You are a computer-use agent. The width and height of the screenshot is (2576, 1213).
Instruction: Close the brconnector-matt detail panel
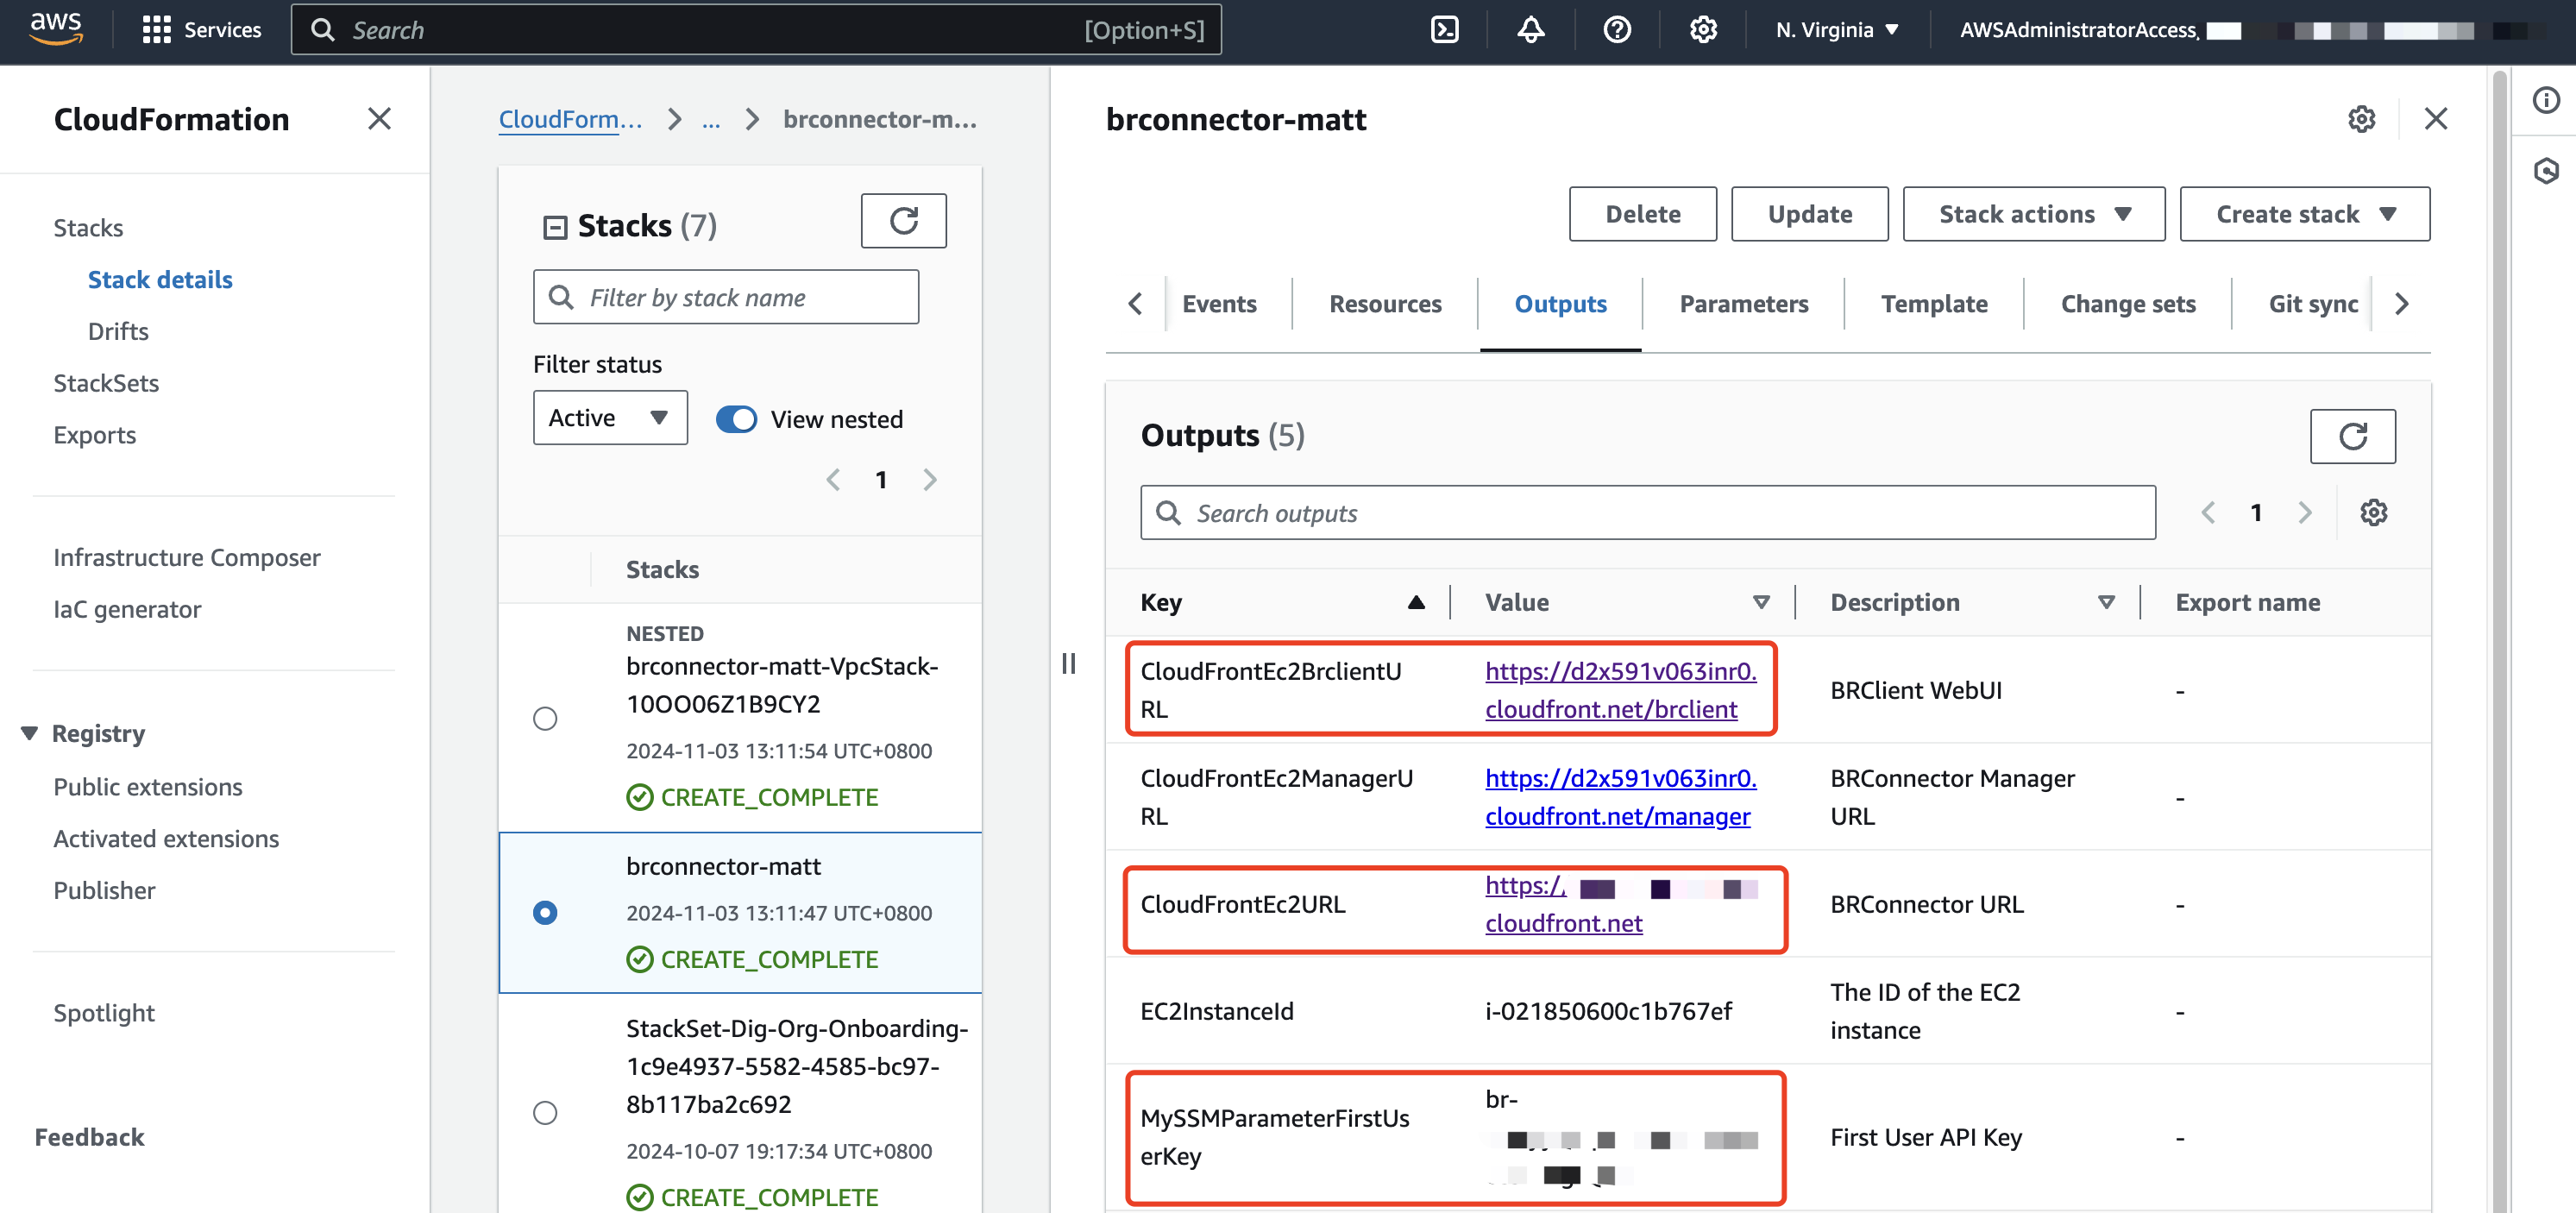coord(2435,119)
